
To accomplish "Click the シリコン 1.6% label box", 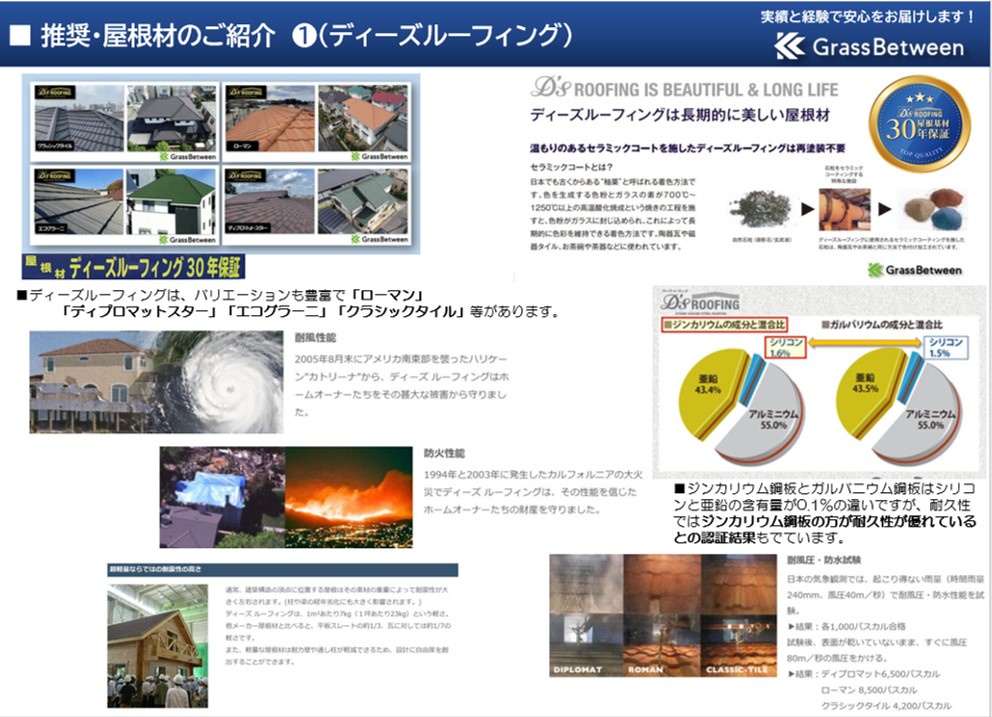I will point(786,347).
